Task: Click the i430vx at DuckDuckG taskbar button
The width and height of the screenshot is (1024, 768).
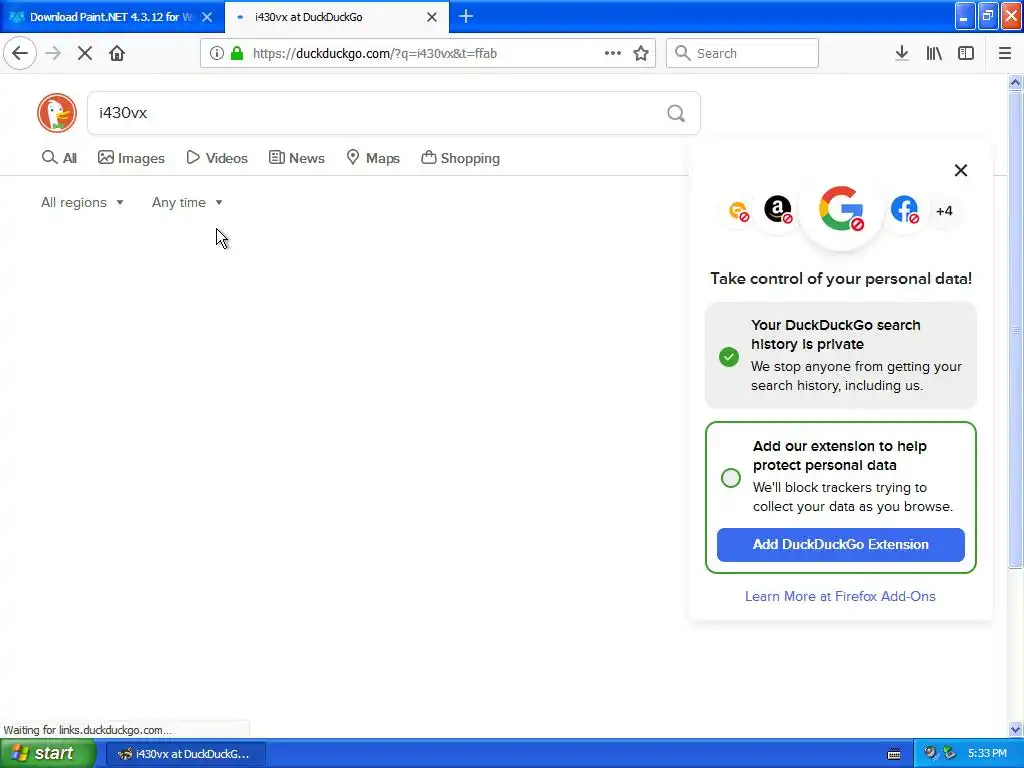Action: [185, 754]
